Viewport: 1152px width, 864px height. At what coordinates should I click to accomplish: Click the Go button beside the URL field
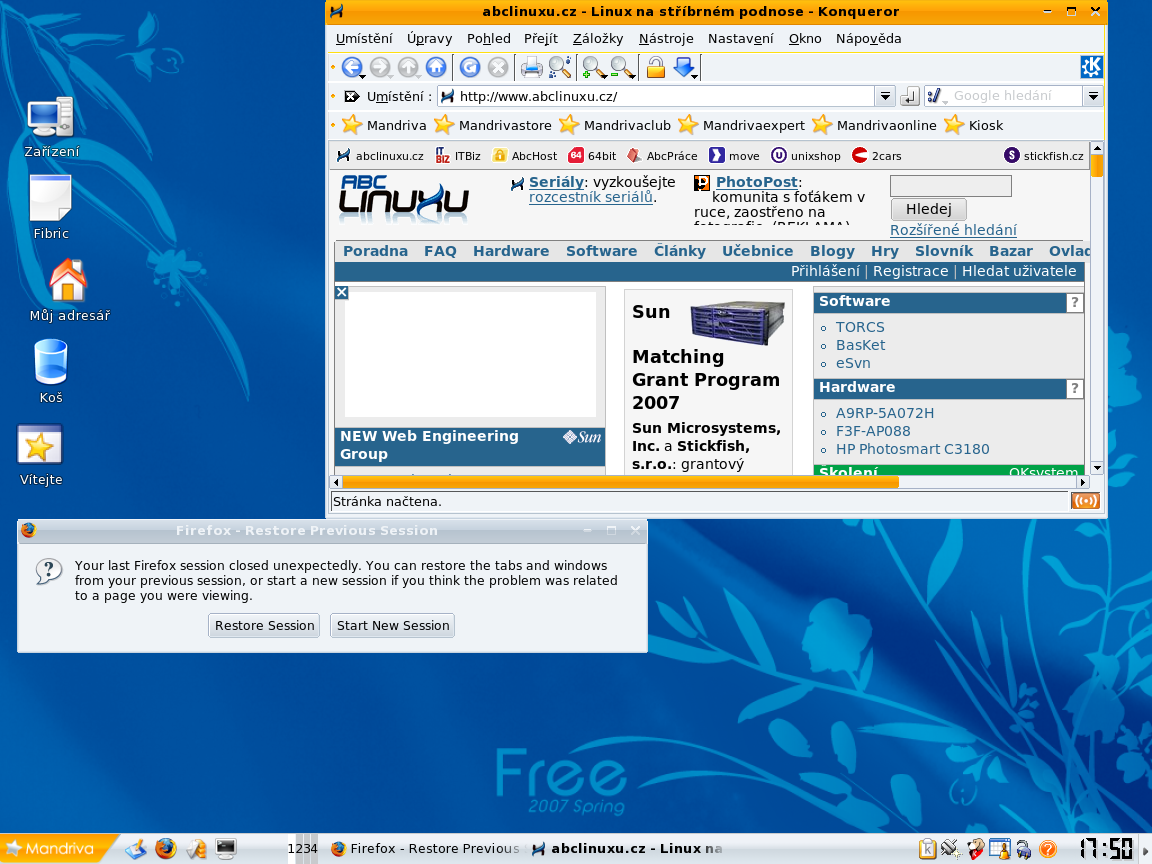coord(910,96)
